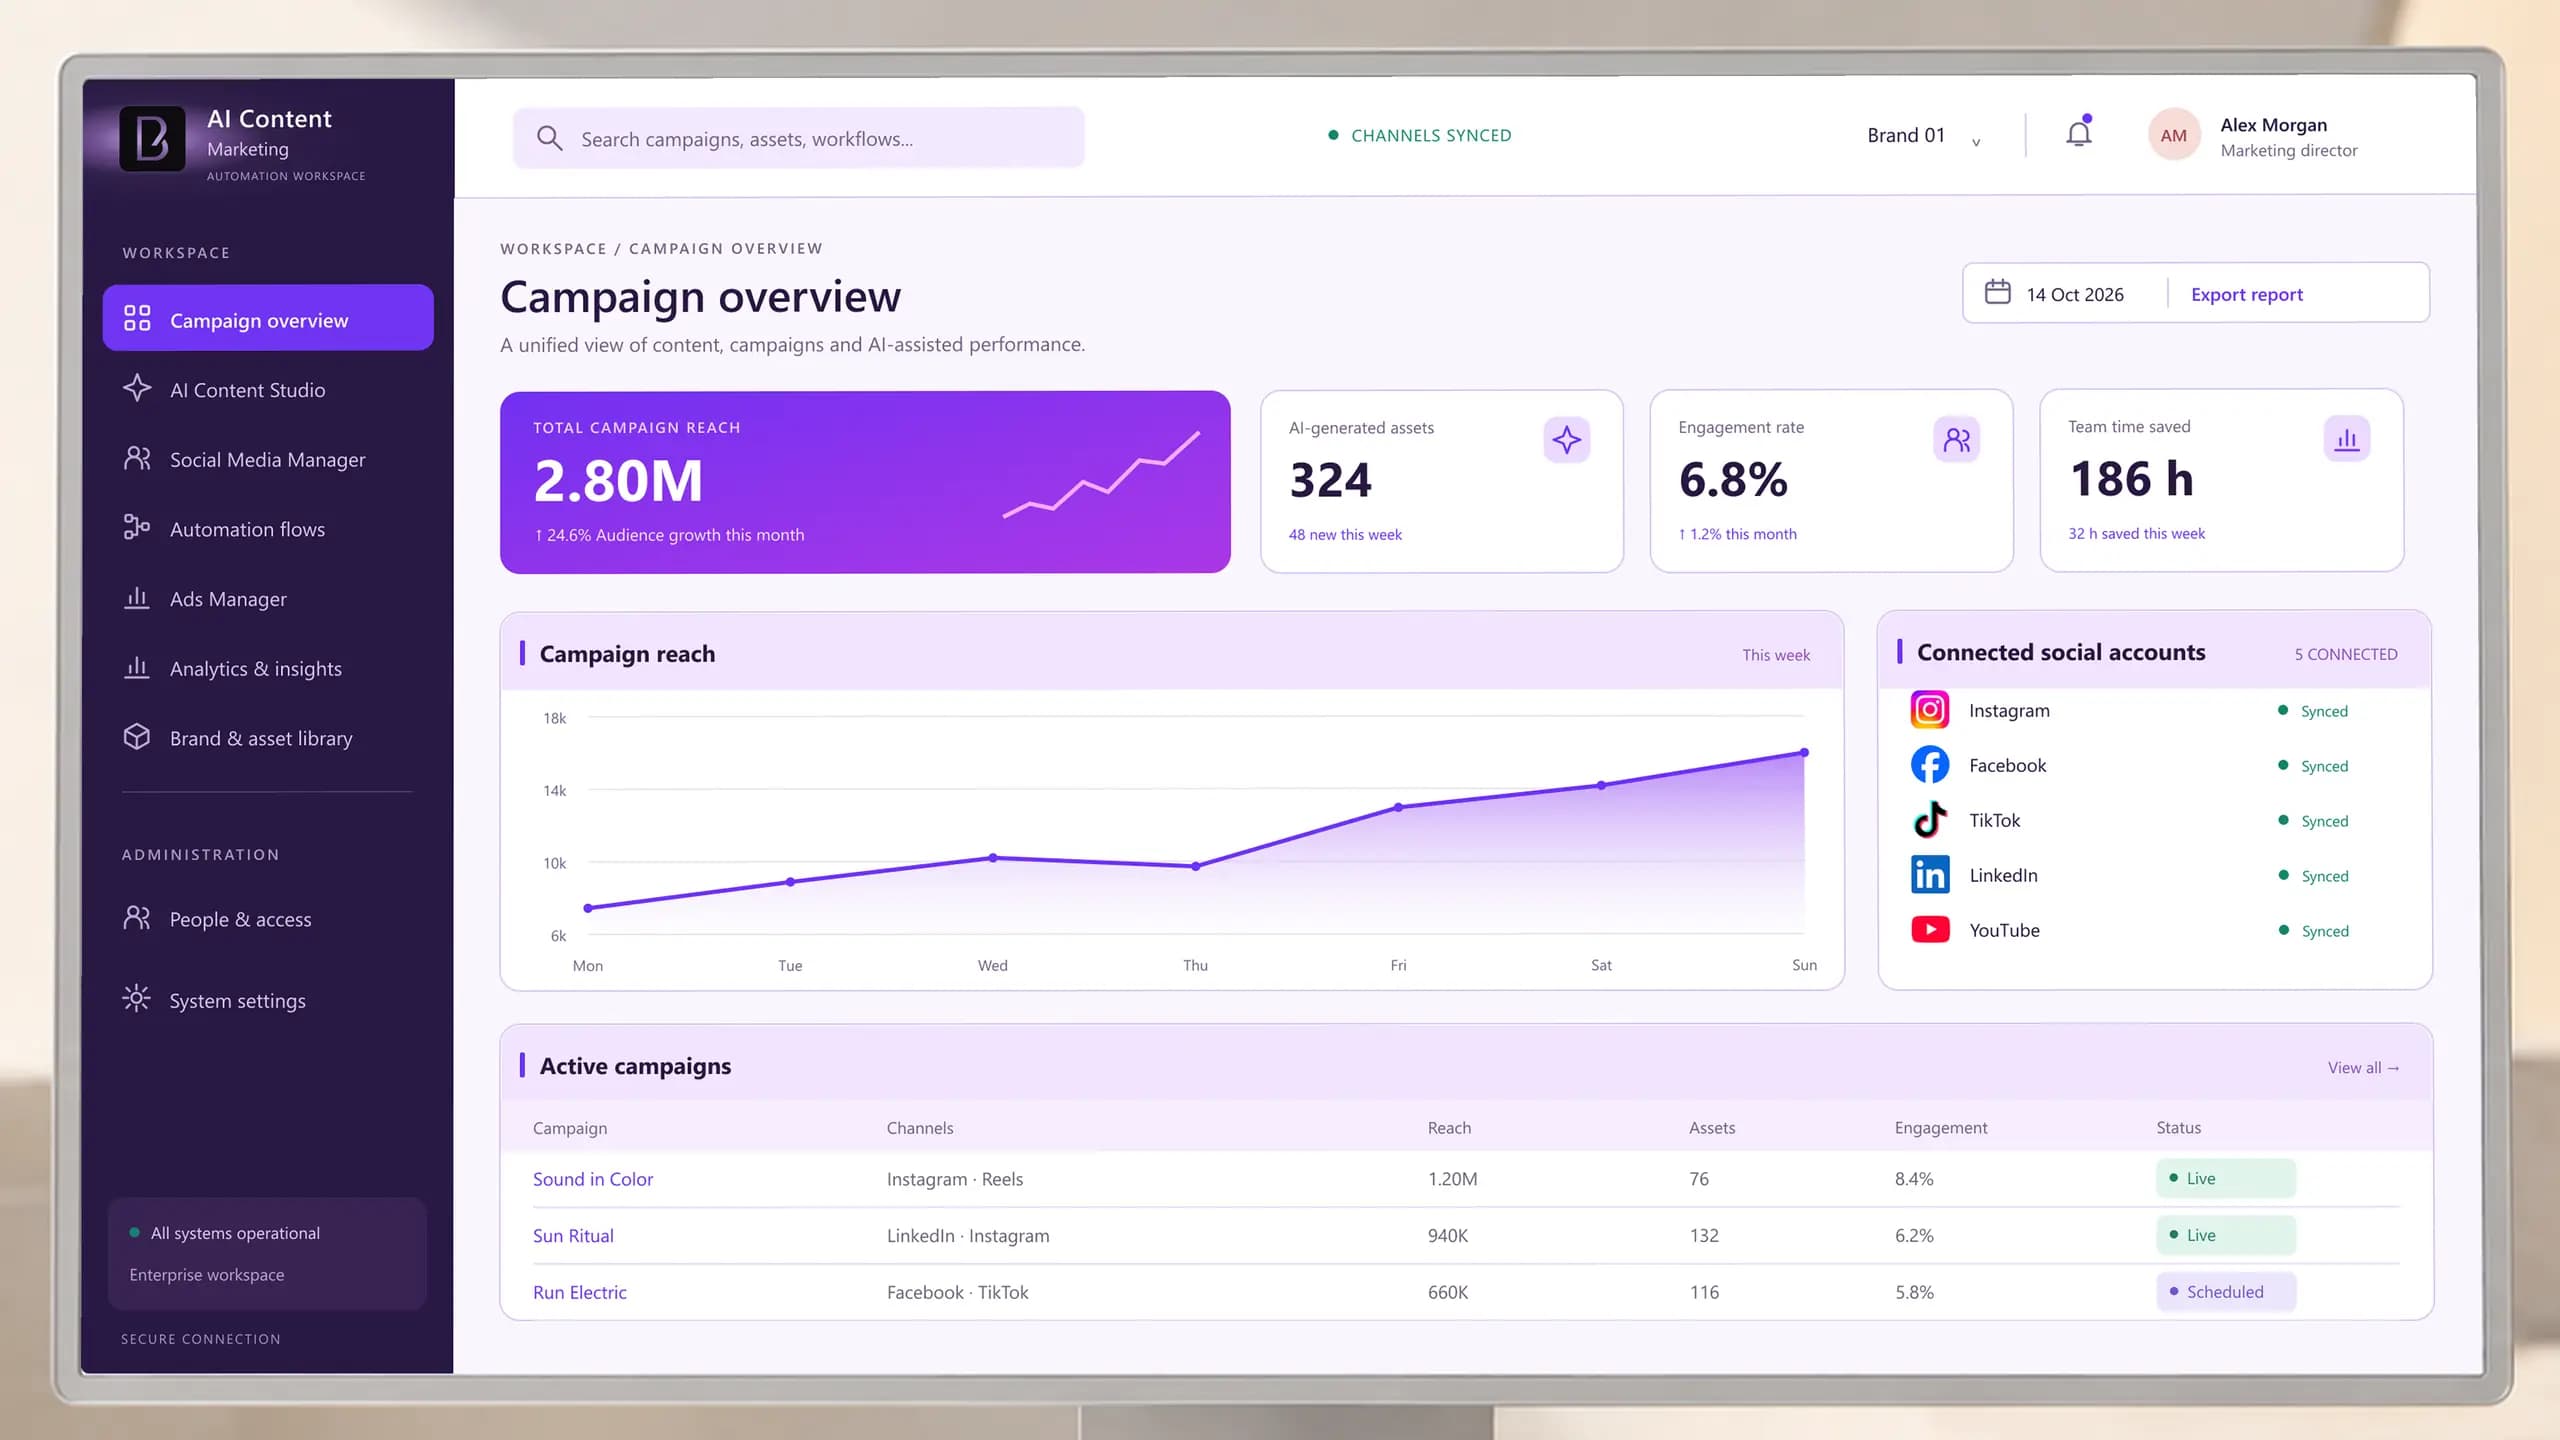Screen dimensions: 2560x1440
Task: Open the Sun Ritual campaign
Action: tap(573, 1236)
